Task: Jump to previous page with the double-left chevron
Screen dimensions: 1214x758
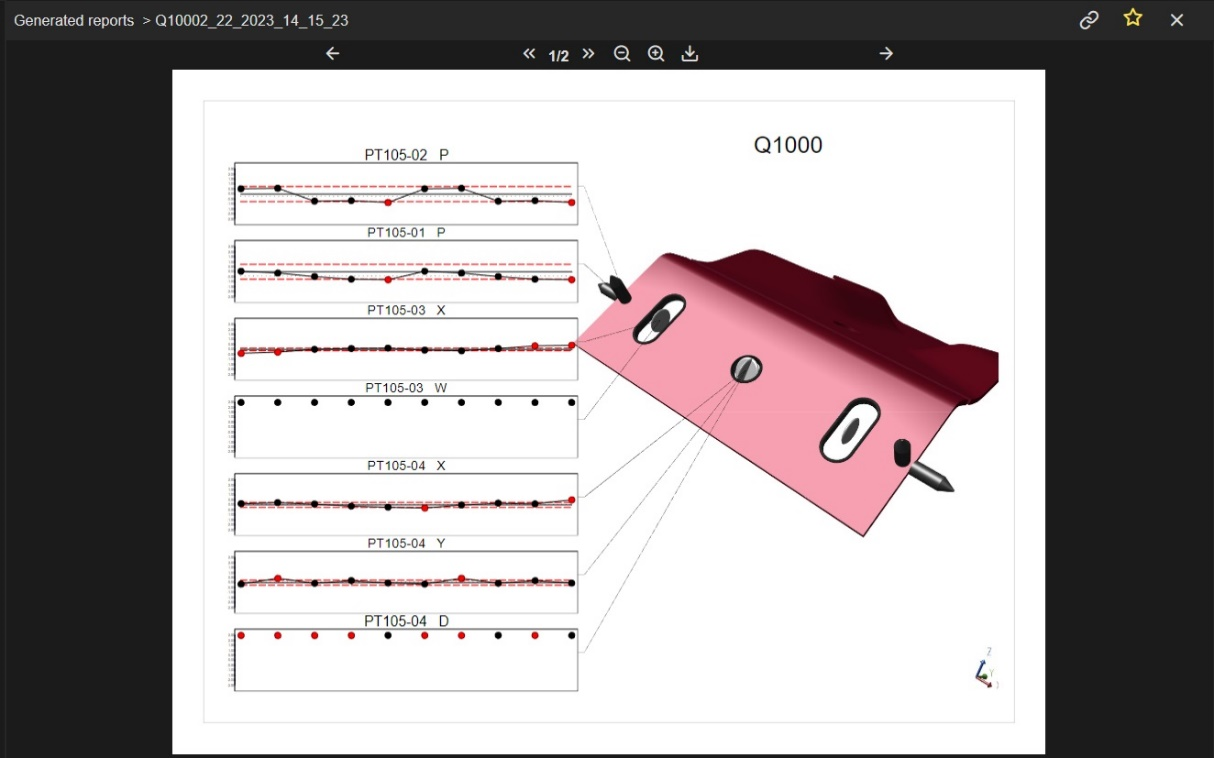Action: pyautogui.click(x=529, y=54)
